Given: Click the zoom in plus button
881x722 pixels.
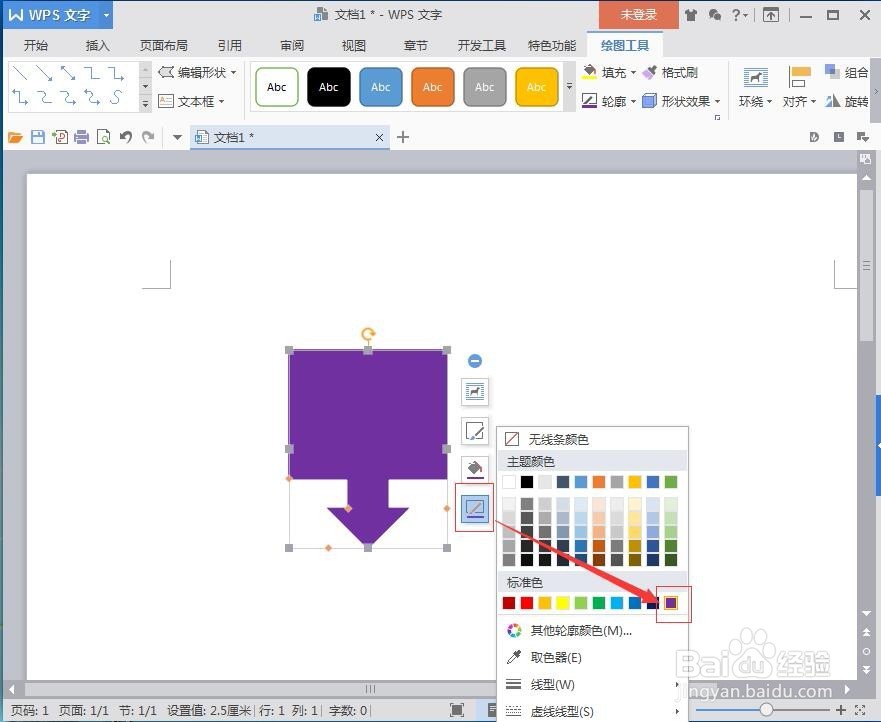Looking at the screenshot, I should pyautogui.click(x=841, y=710).
